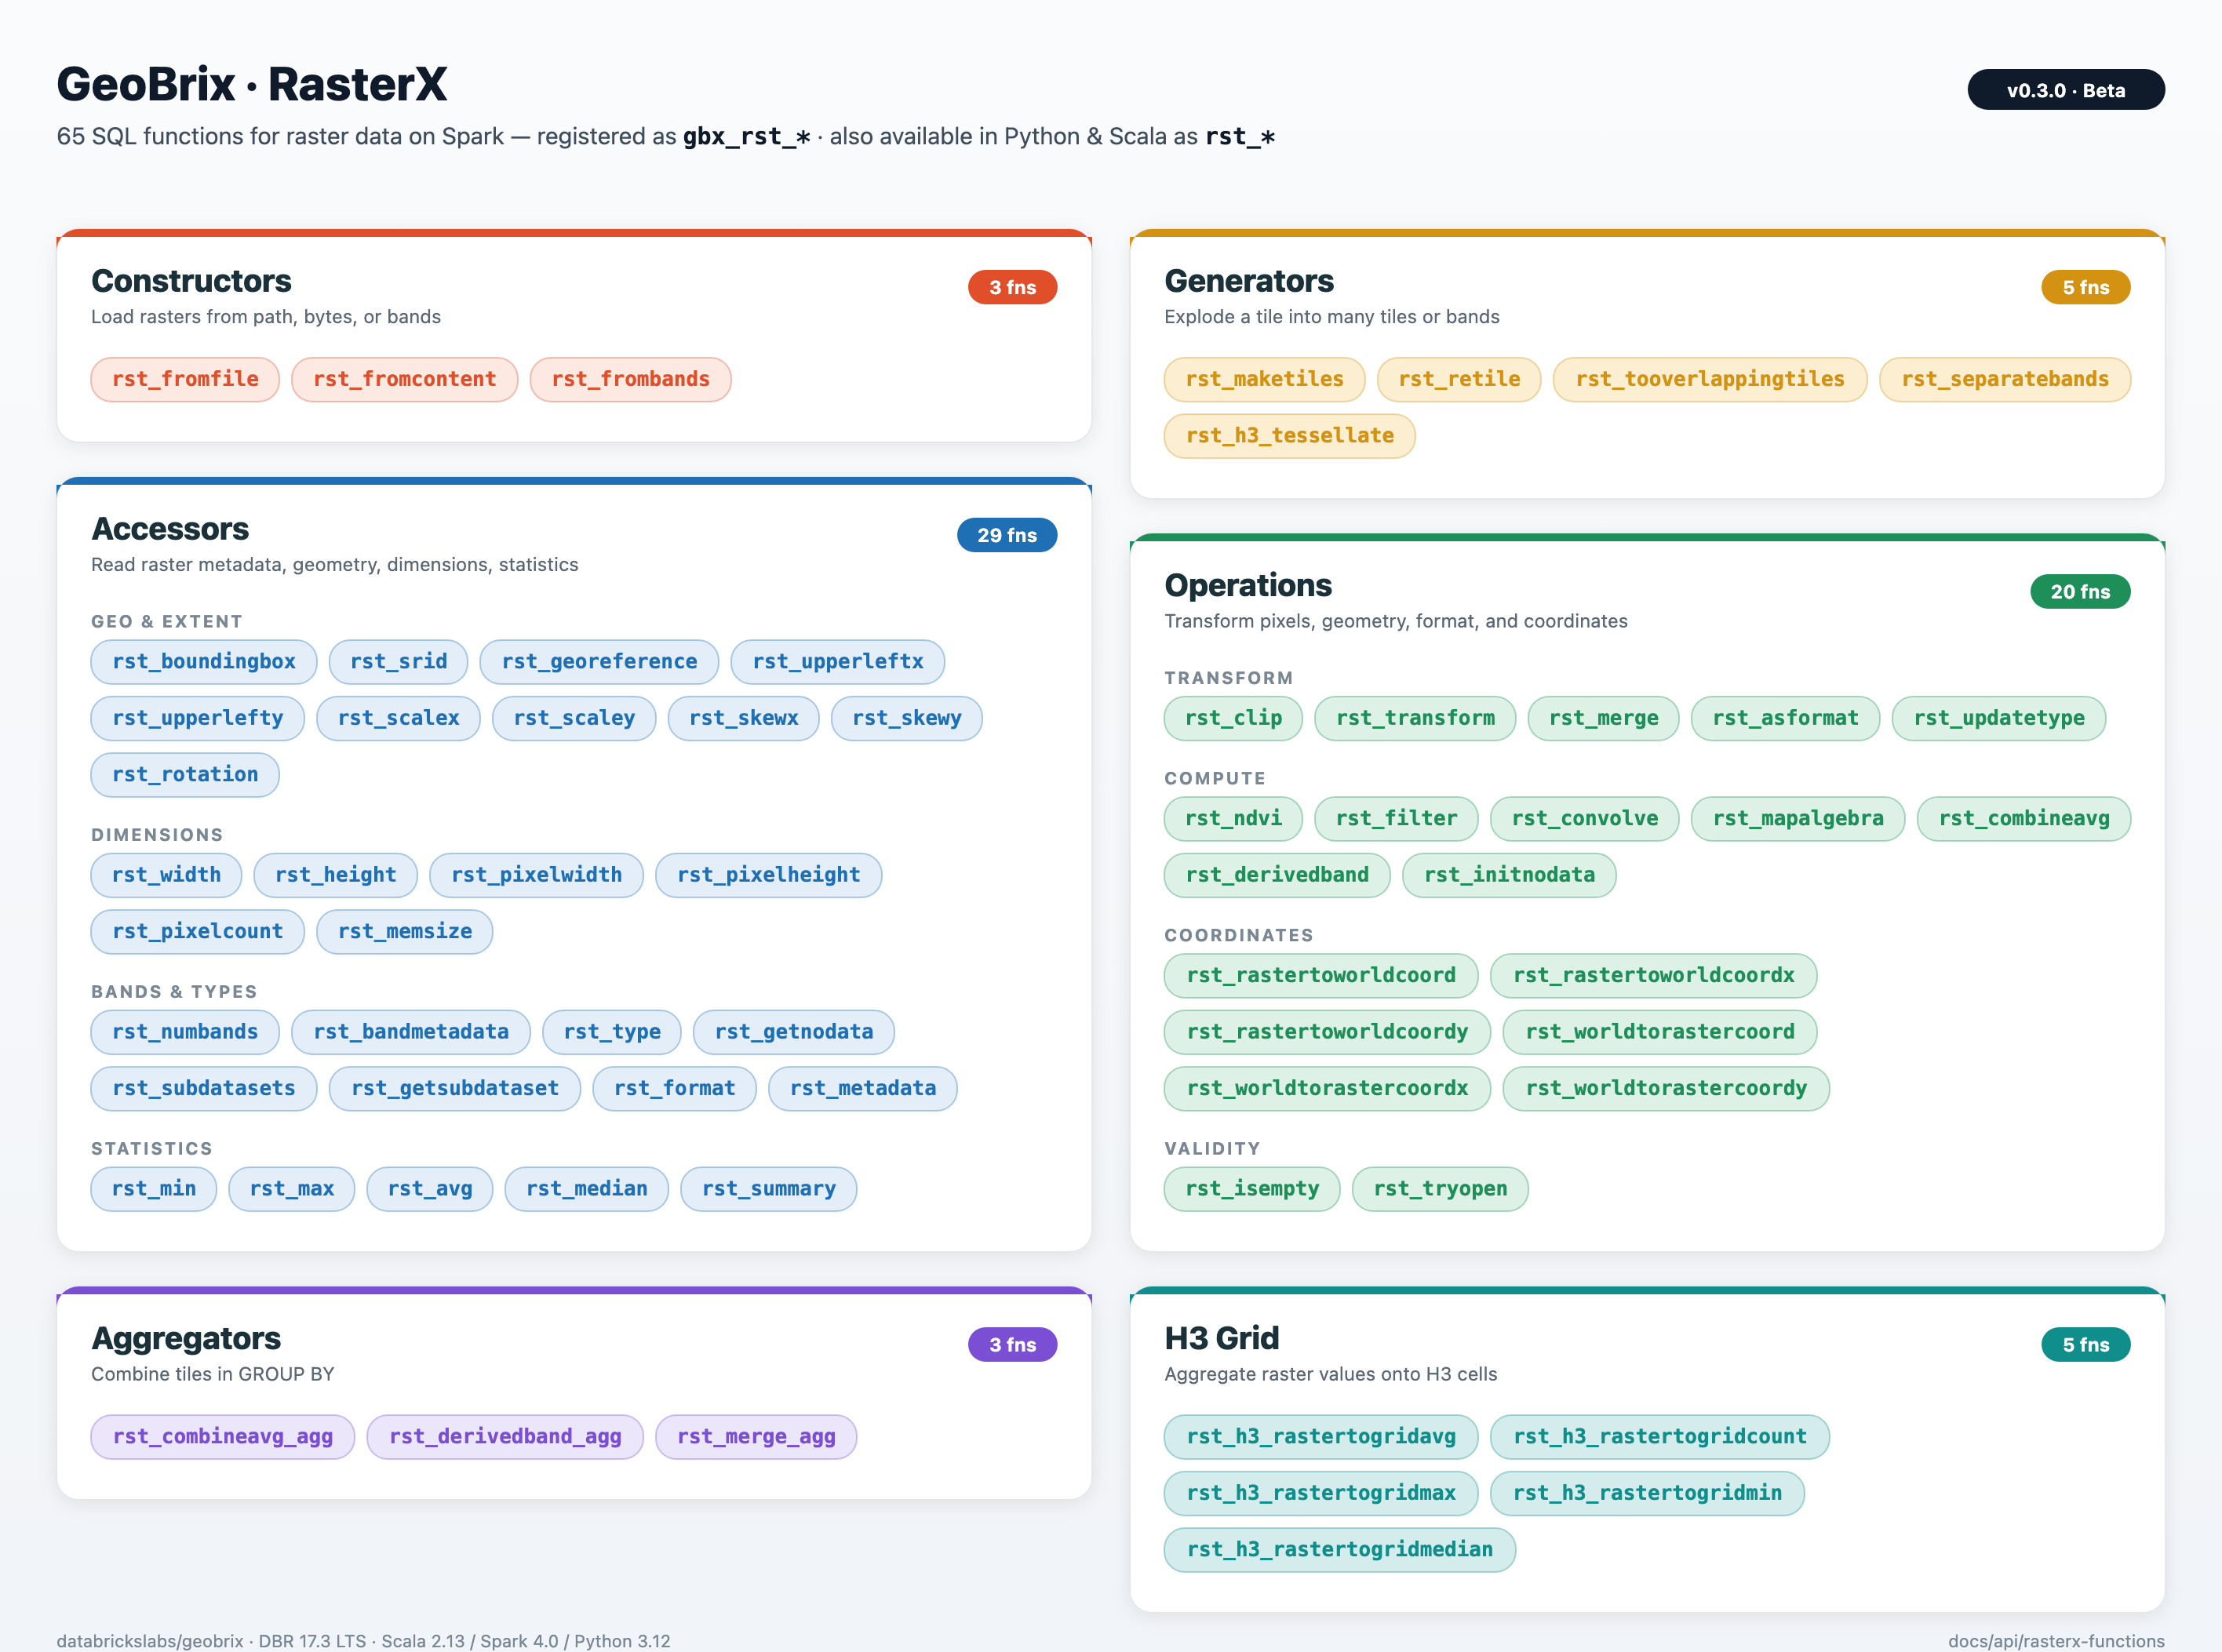Open the rst_filter chip
The width and height of the screenshot is (2222, 1652).
[x=1396, y=819]
